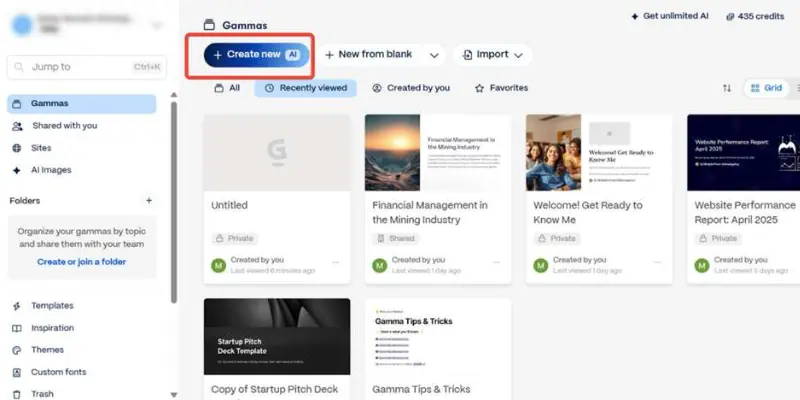Click the workspace profile avatar
The width and height of the screenshot is (800, 400).
22,24
